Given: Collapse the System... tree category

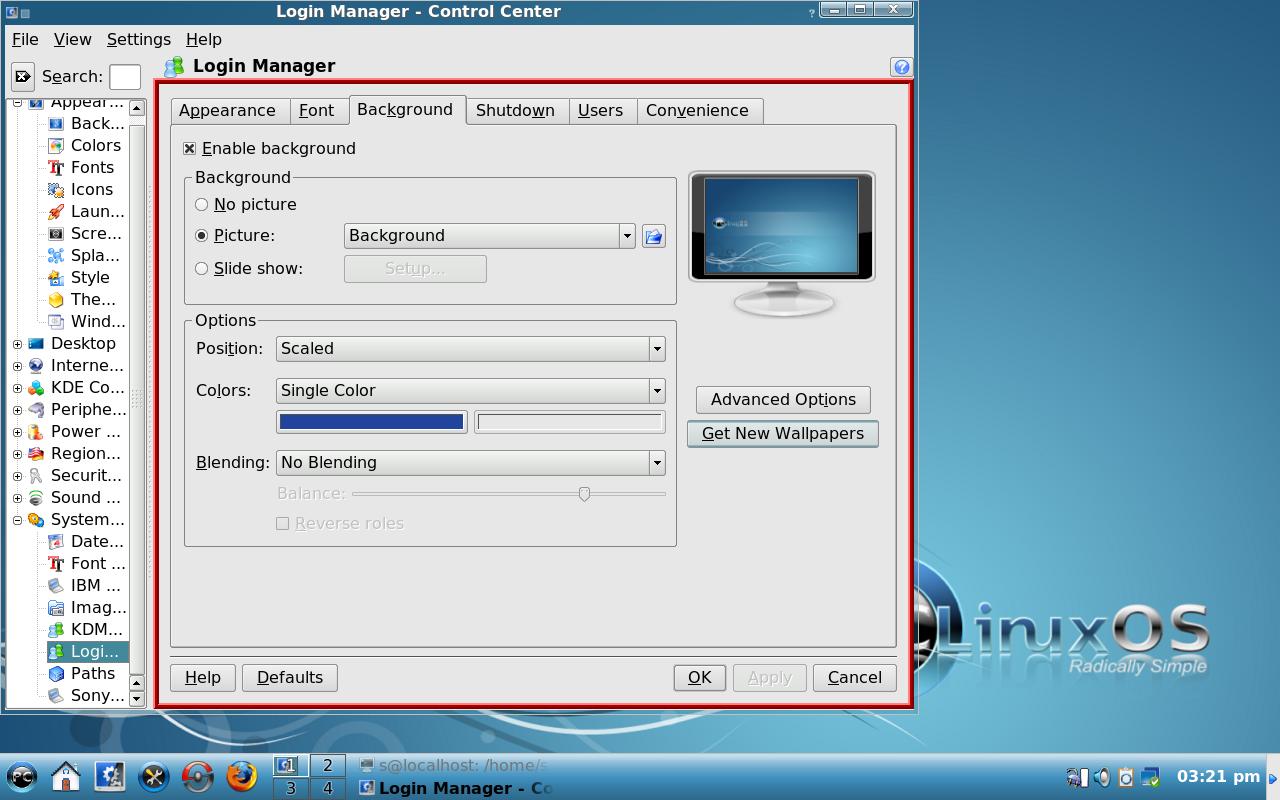Looking at the screenshot, I should click(x=17, y=520).
